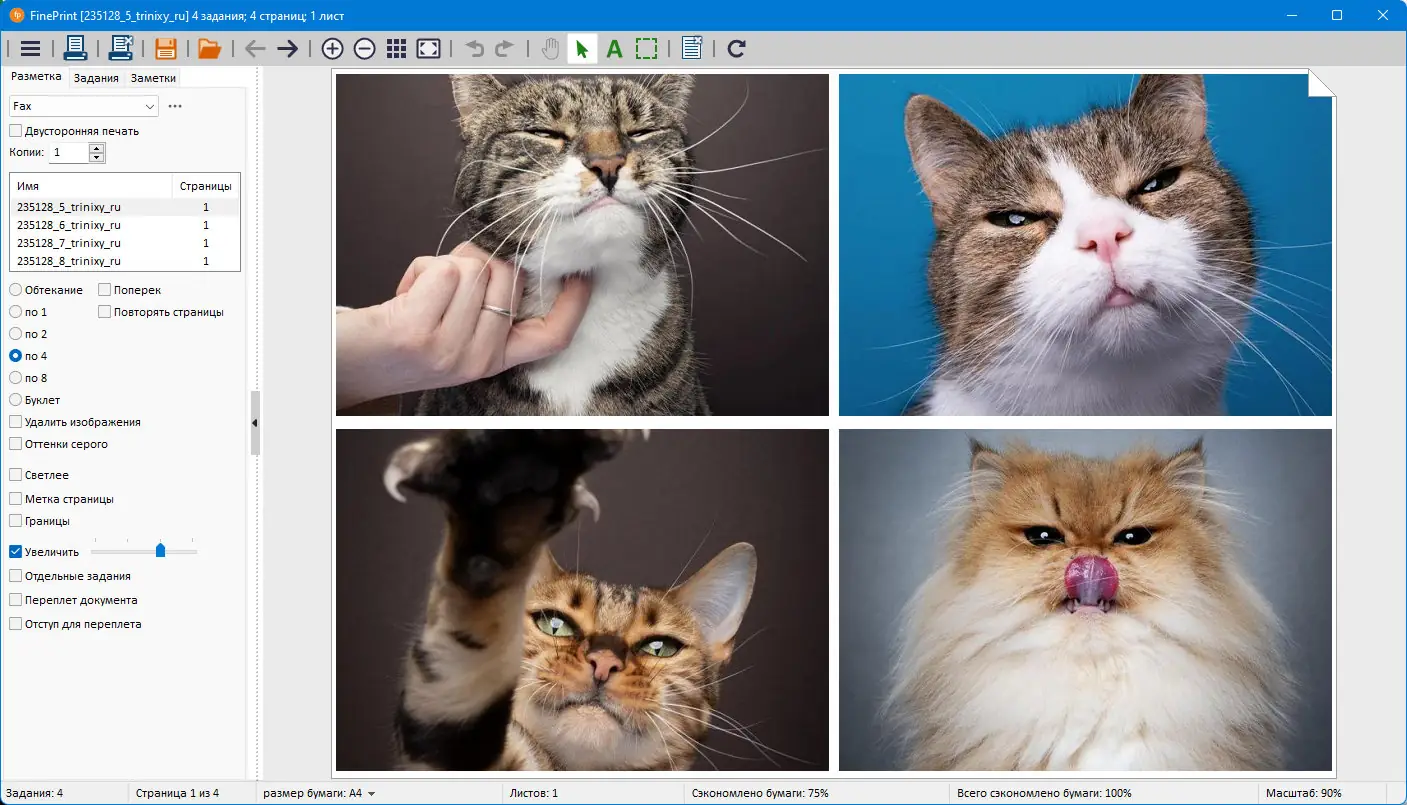Select the Hand pan tool
1407x805 pixels.
click(x=550, y=48)
